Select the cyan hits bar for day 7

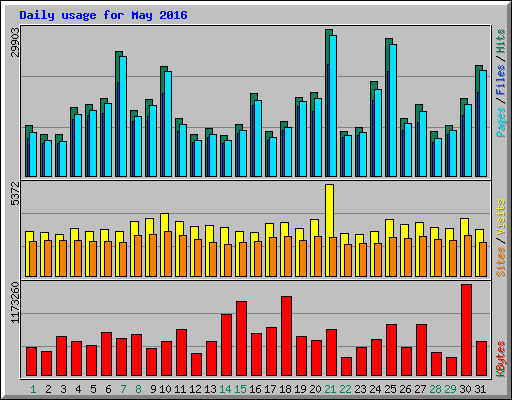coord(123,116)
